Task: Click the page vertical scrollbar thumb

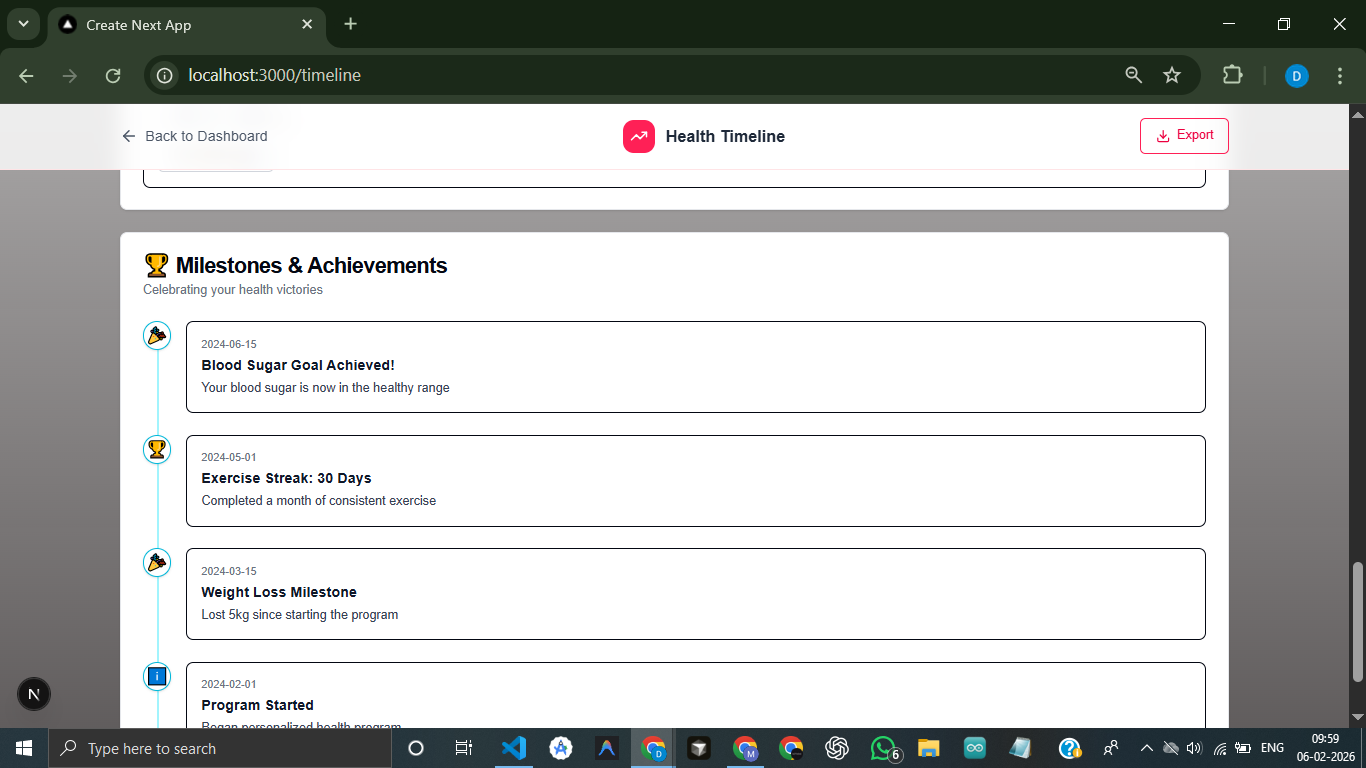Action: (x=1357, y=621)
